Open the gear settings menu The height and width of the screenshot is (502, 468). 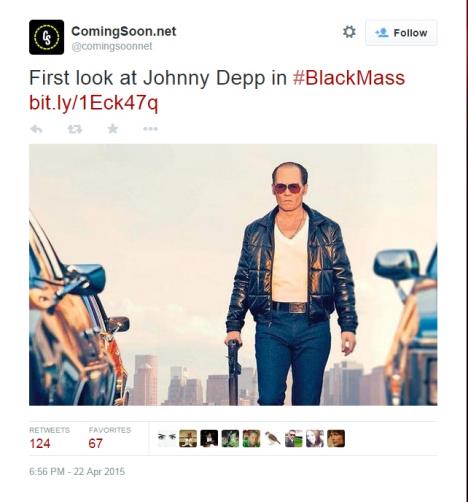[349, 32]
